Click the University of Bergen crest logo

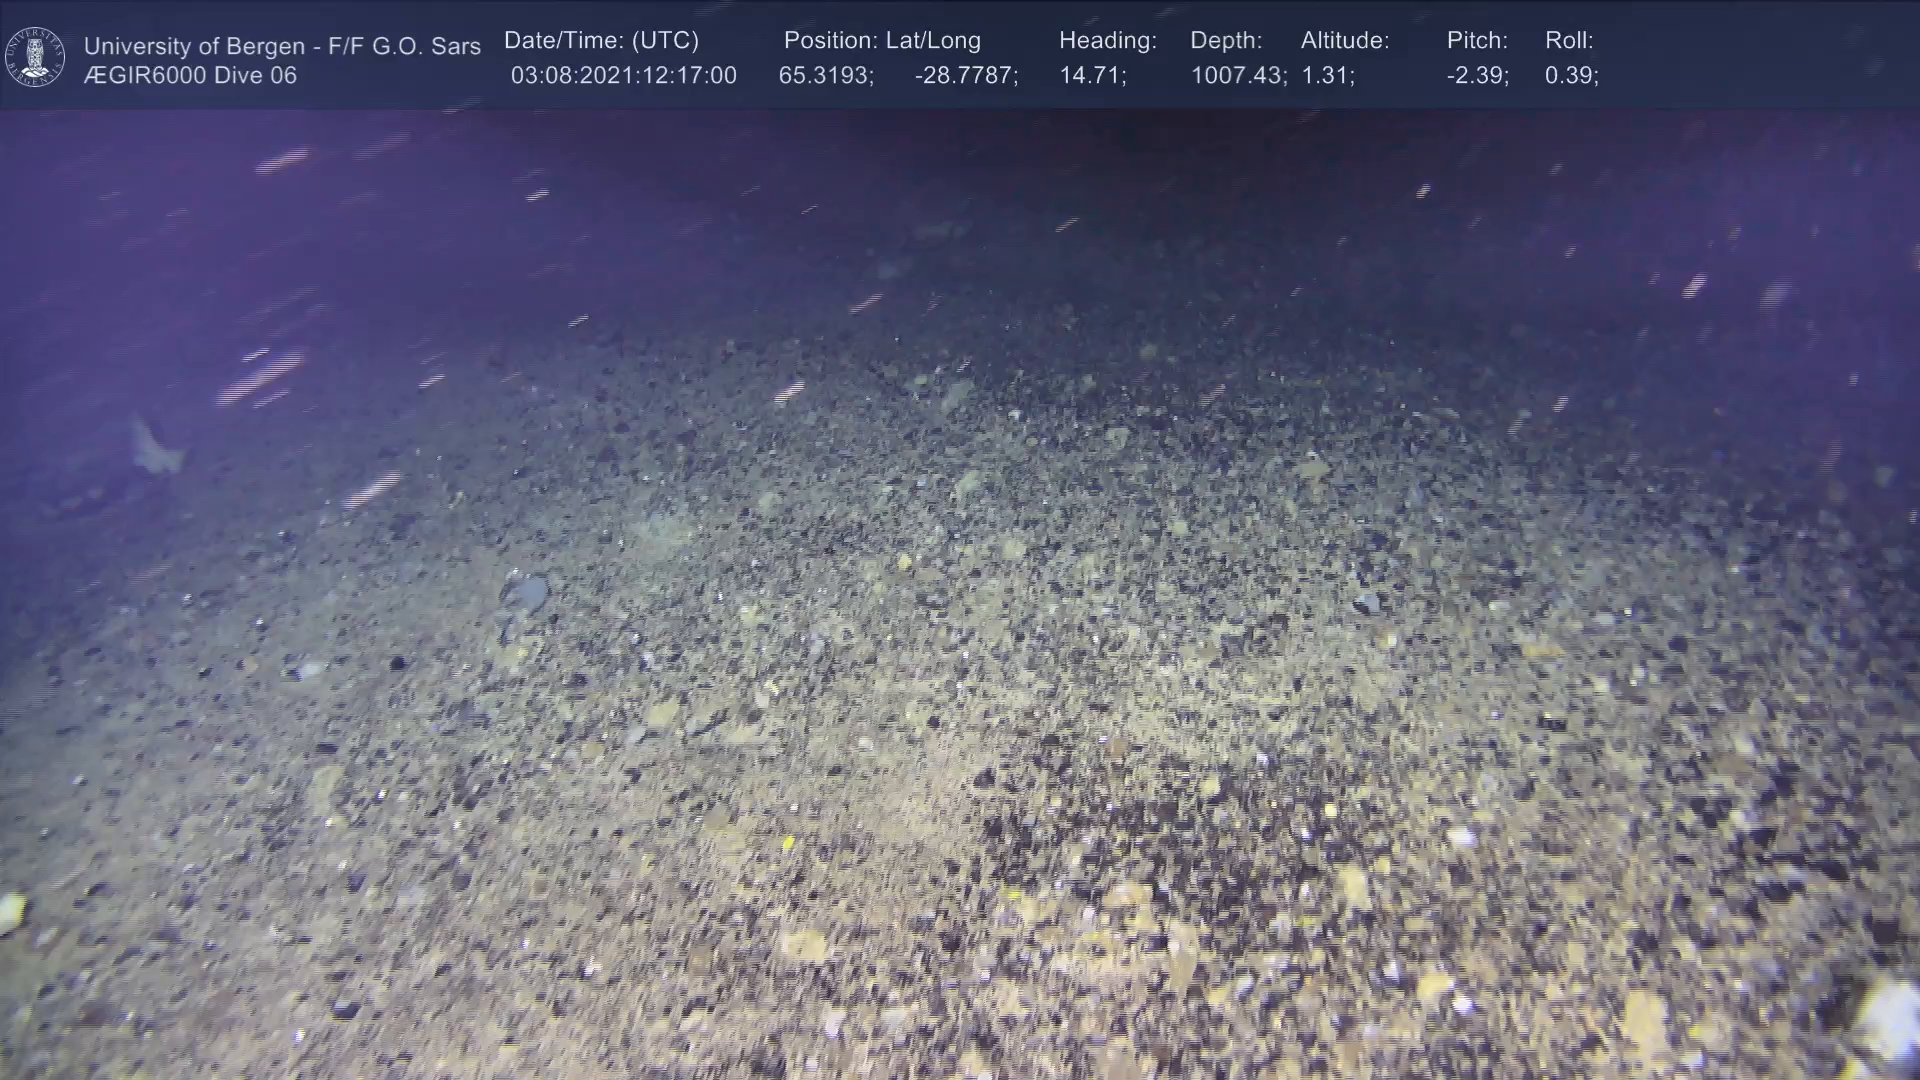click(x=35, y=57)
